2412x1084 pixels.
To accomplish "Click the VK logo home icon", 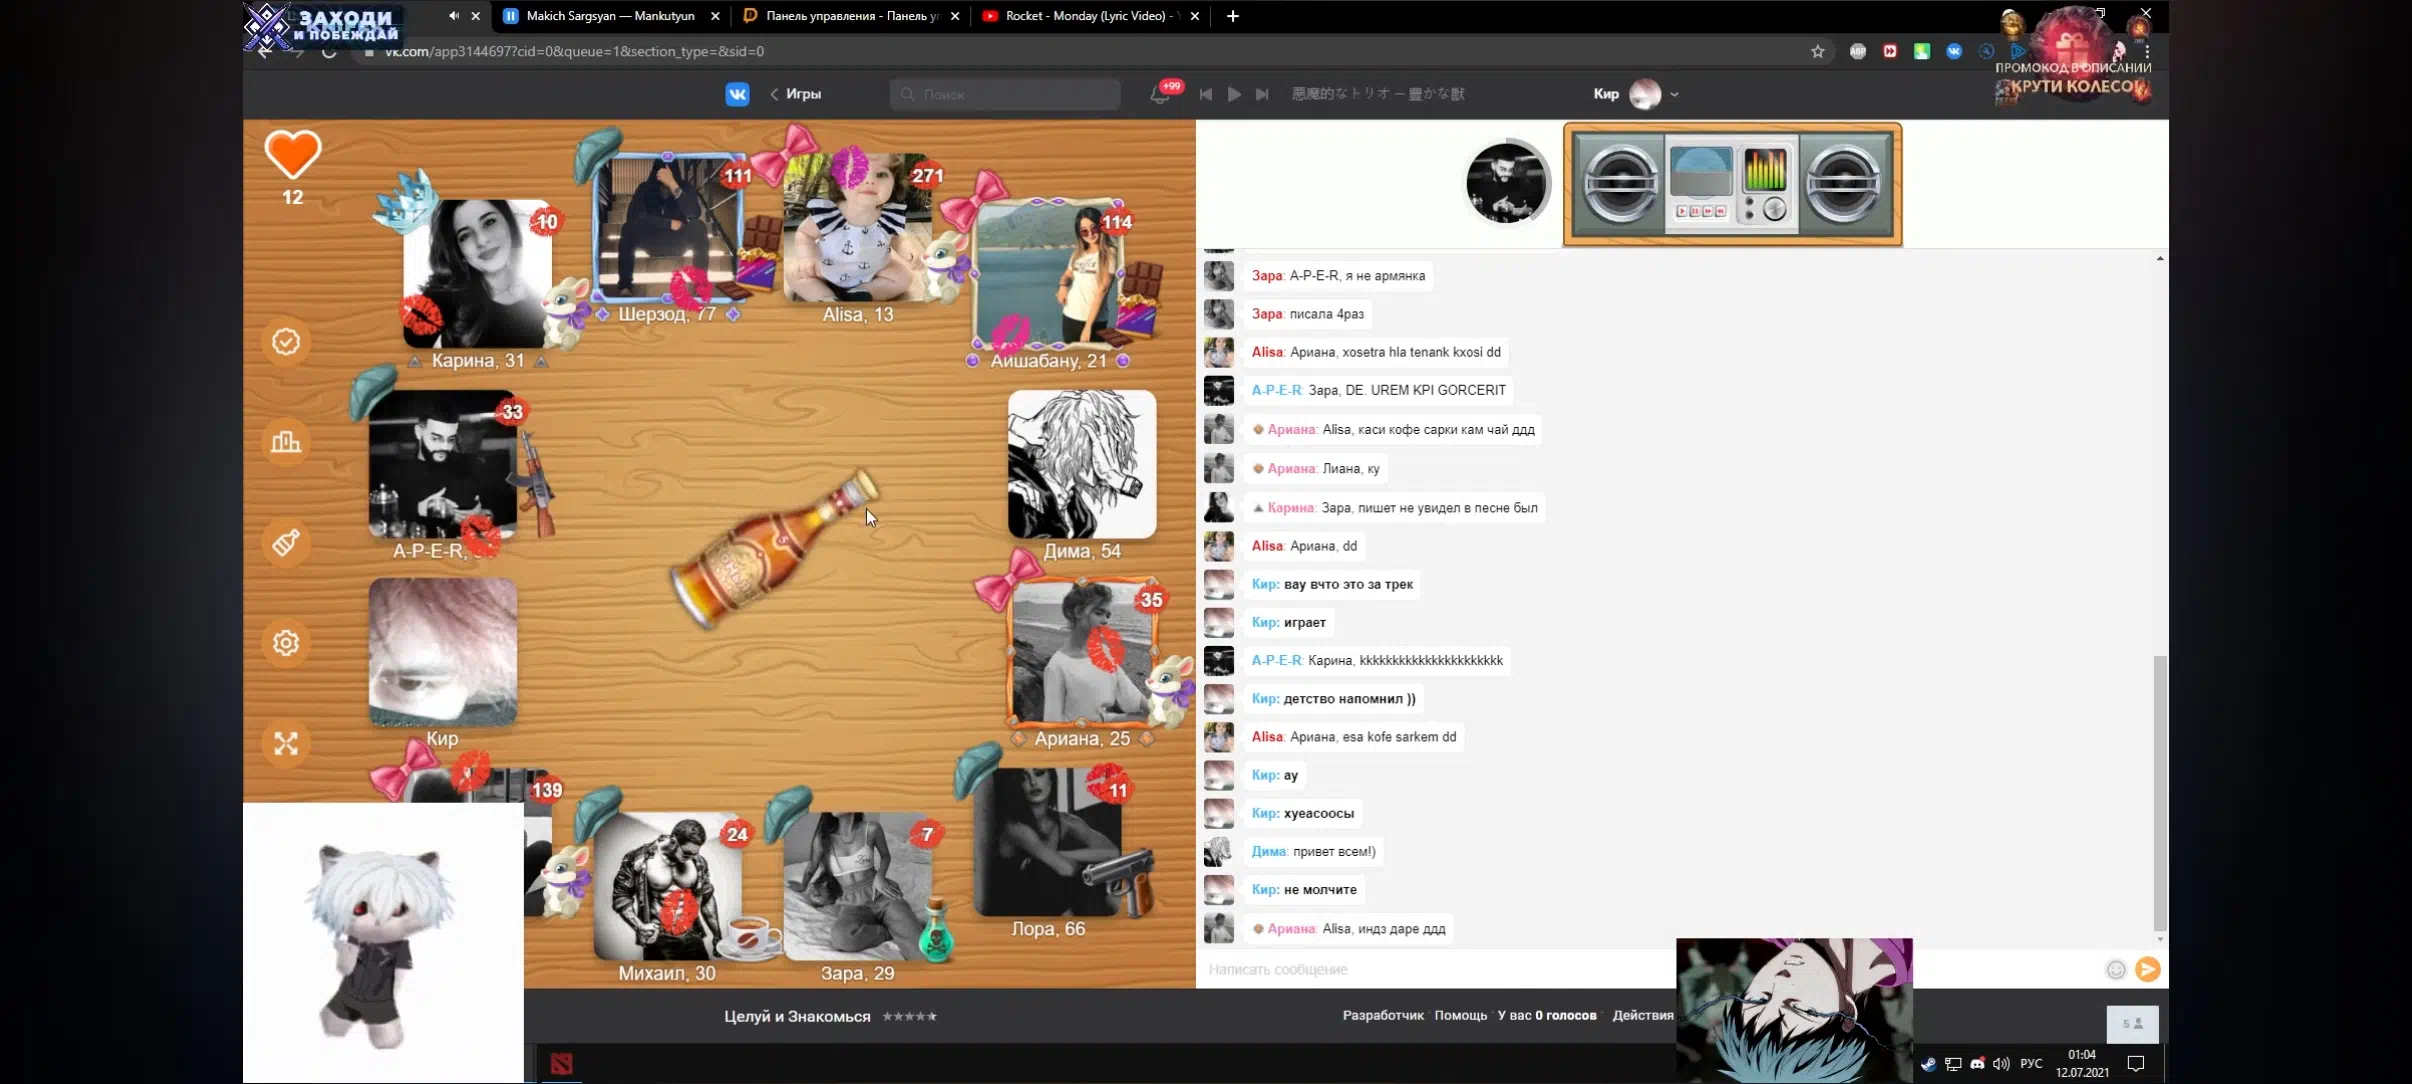I will point(737,94).
